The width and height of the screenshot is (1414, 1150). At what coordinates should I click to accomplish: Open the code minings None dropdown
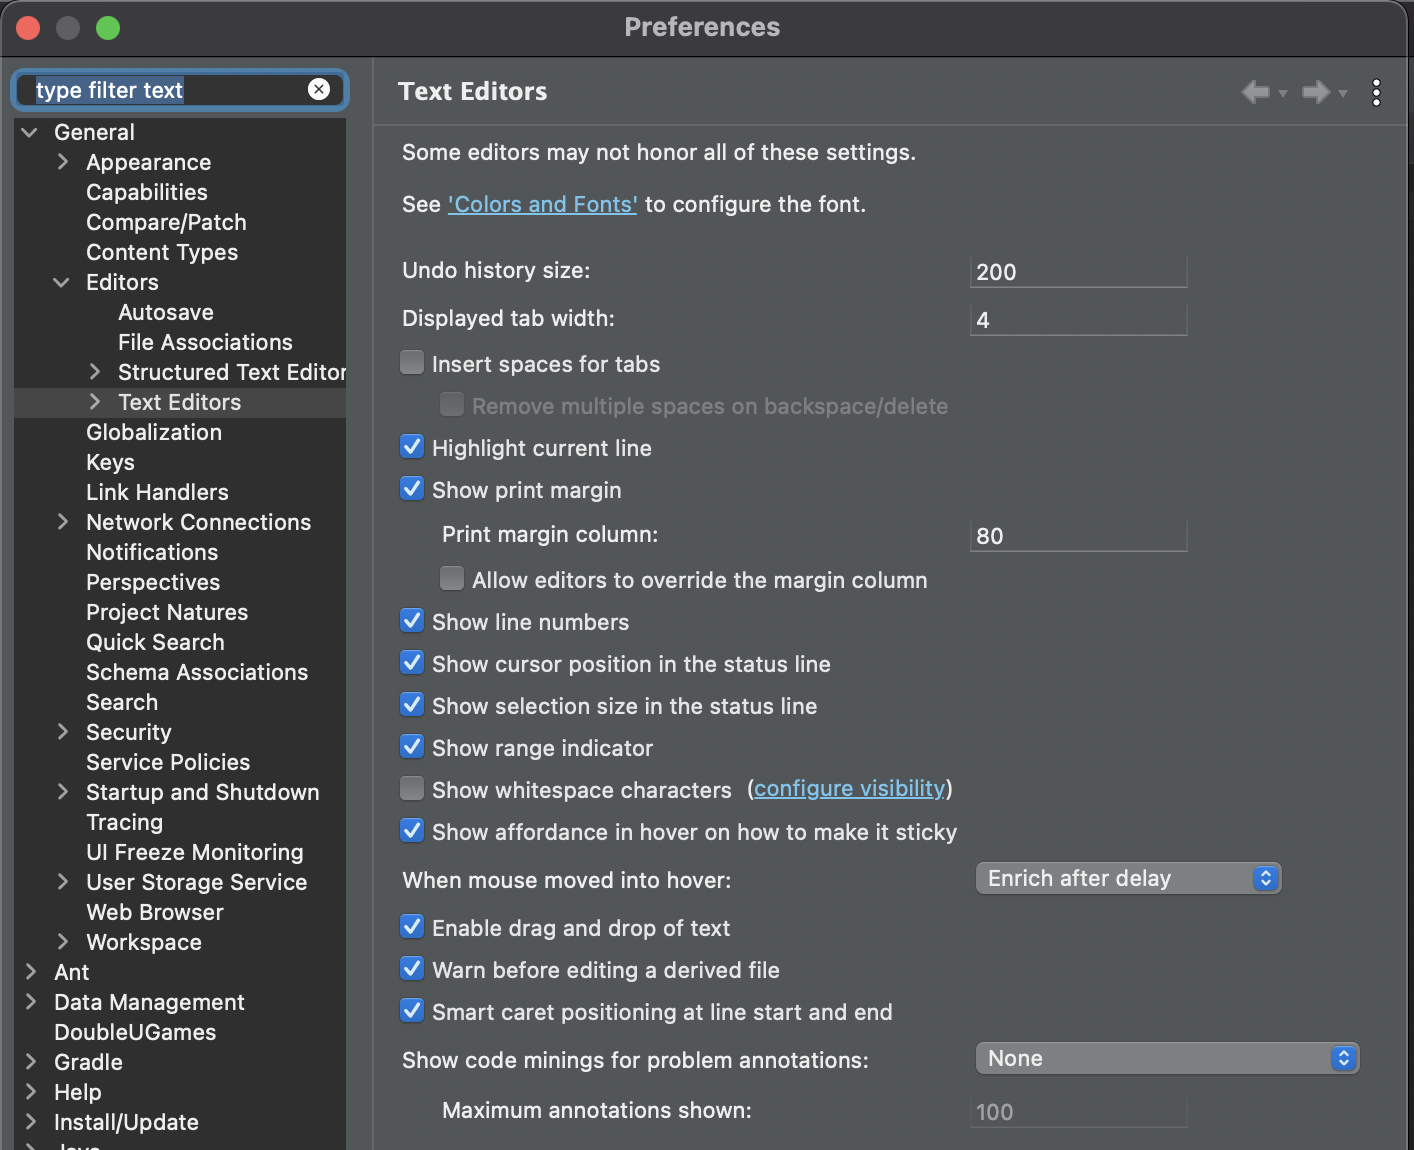click(1167, 1058)
